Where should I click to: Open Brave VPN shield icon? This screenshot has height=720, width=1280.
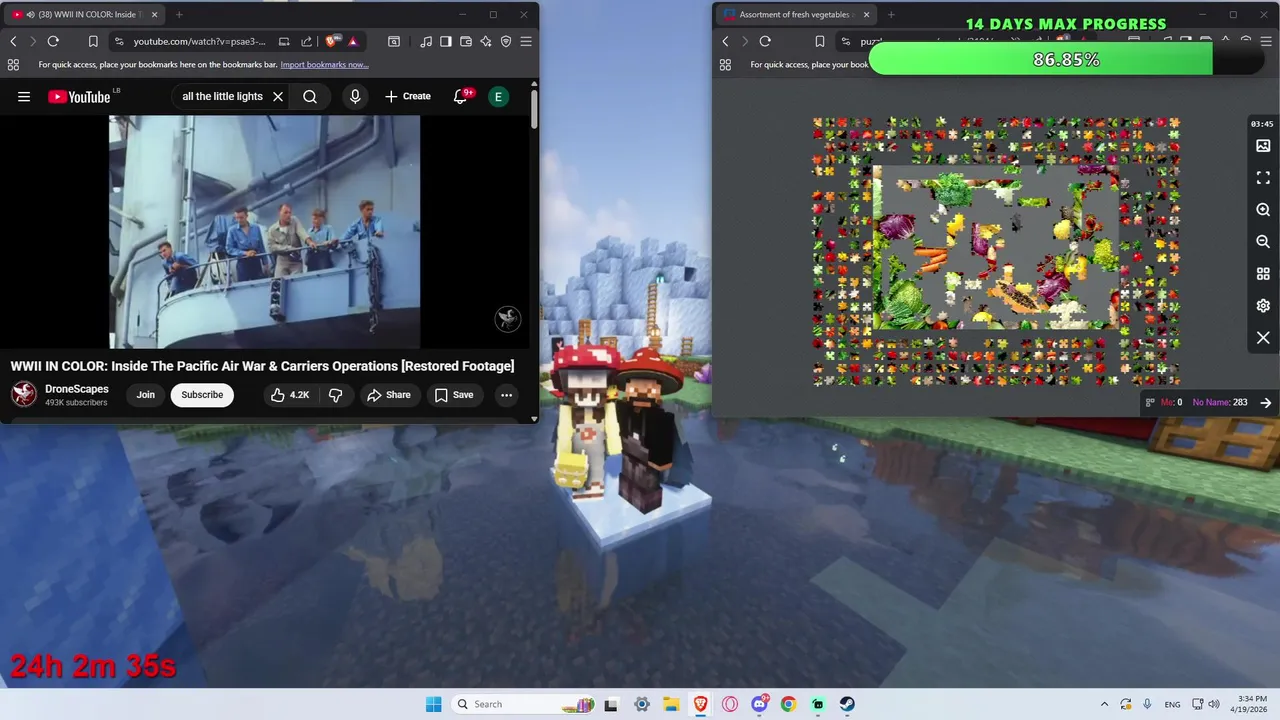click(506, 41)
